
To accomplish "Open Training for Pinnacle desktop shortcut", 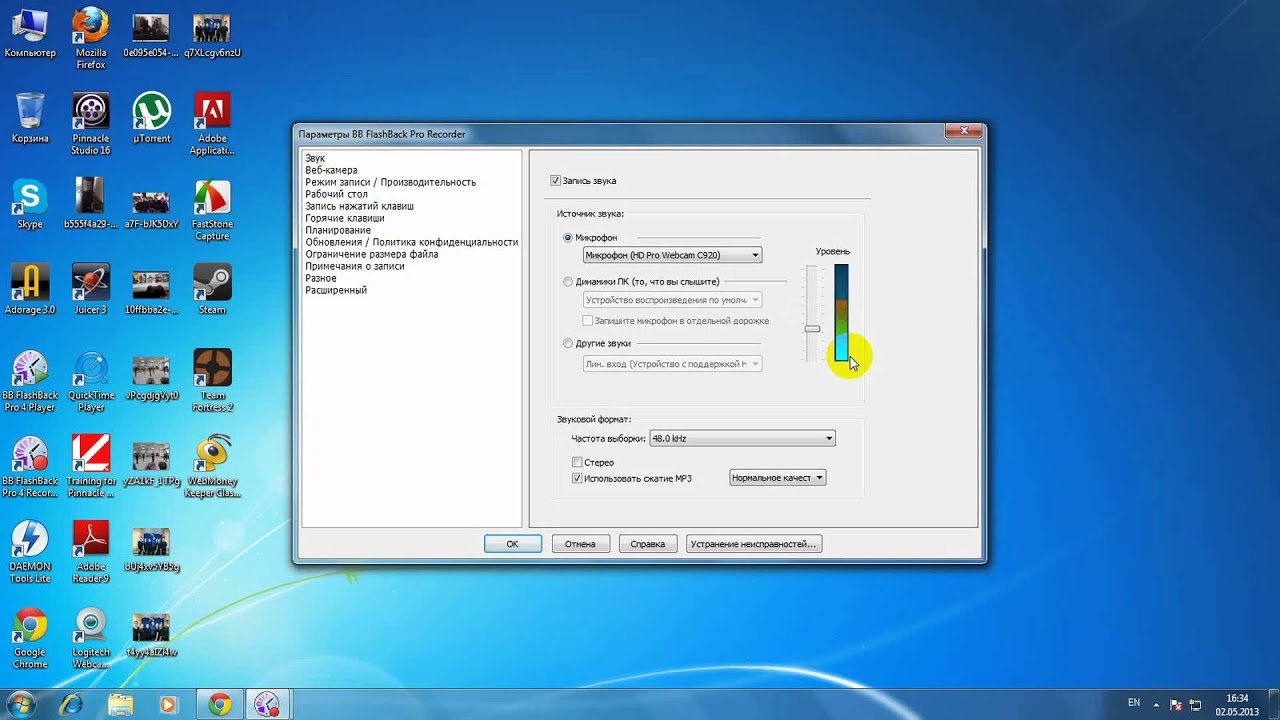I will [x=91, y=467].
